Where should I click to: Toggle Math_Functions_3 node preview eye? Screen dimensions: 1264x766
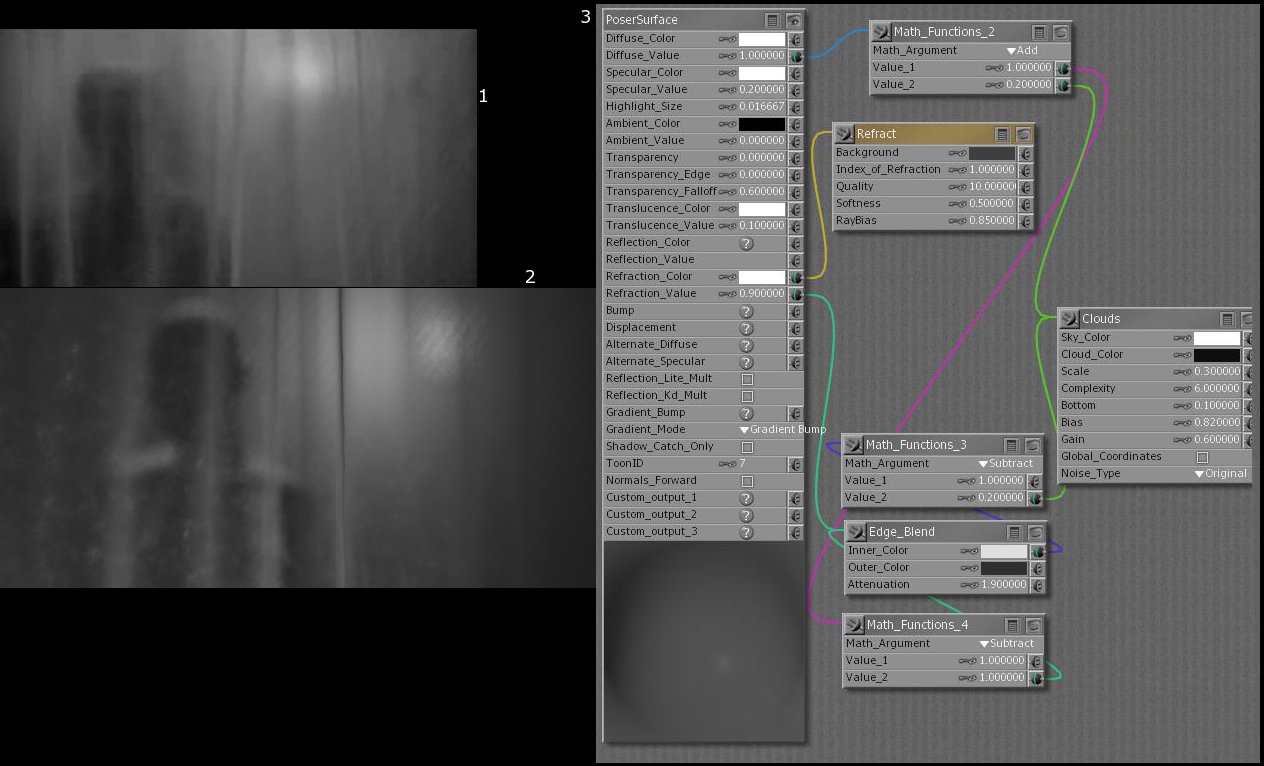click(x=1033, y=445)
